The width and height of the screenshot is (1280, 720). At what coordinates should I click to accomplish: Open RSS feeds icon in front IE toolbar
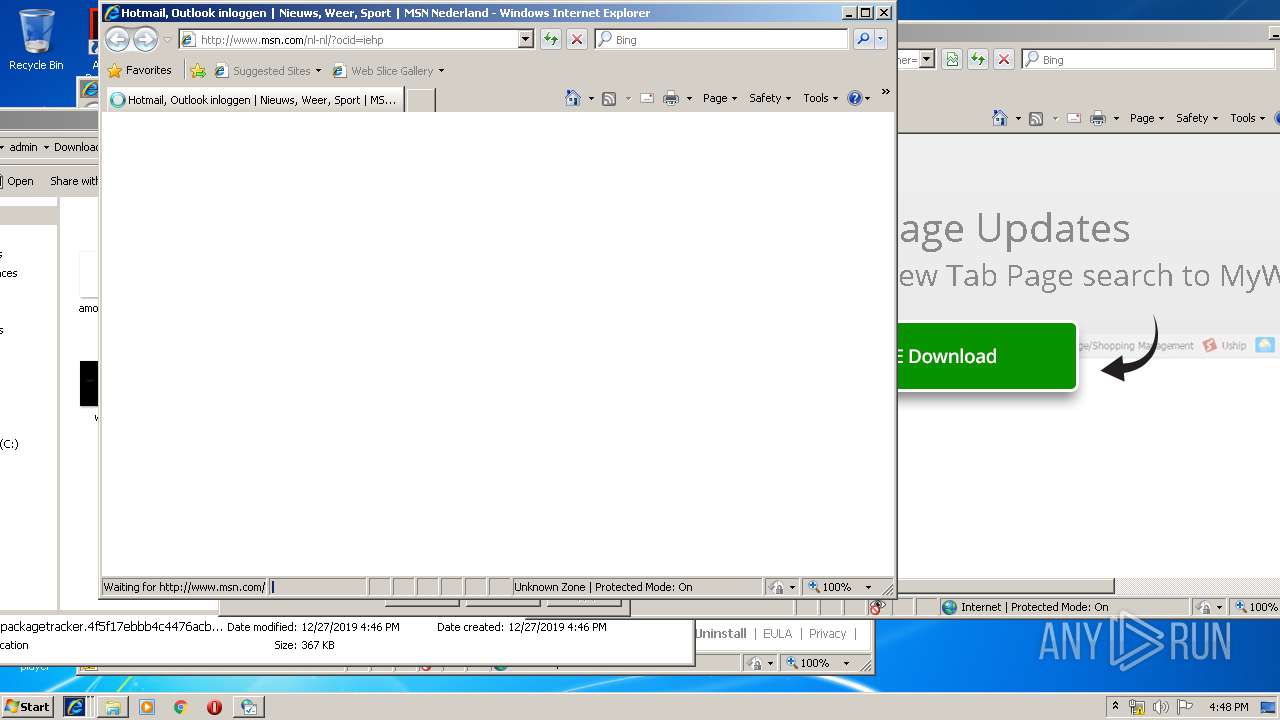tap(609, 98)
